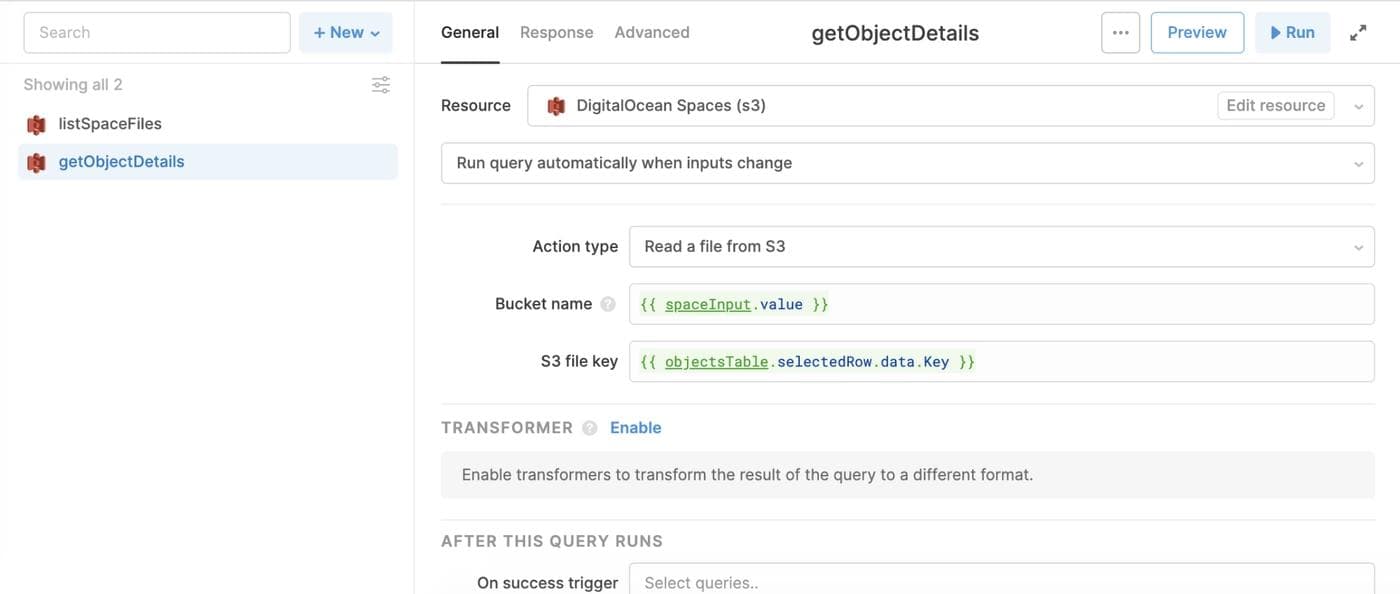Viewport: 1400px width, 594px height.
Task: Click the S3 file key input field
Action: 1001,362
